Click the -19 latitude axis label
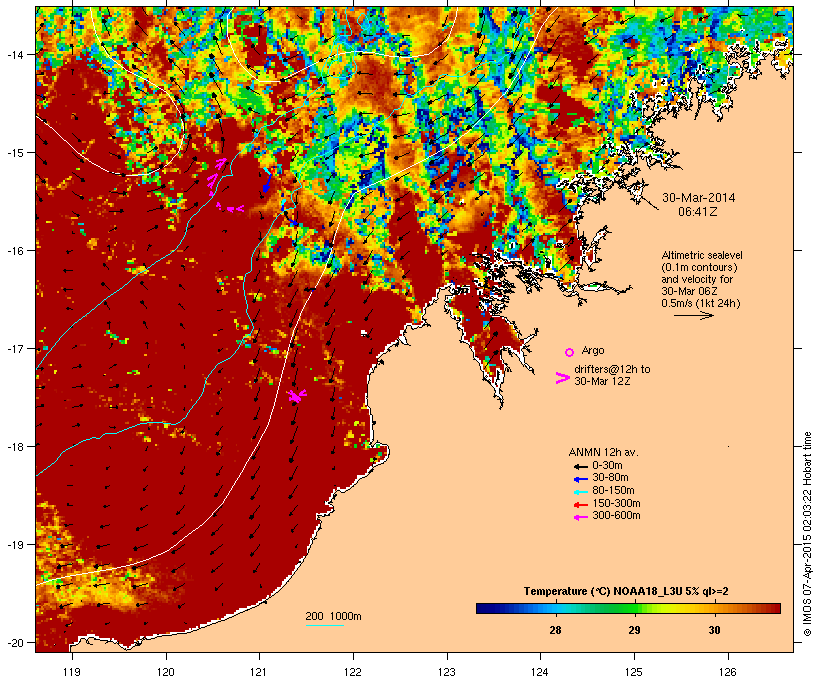This screenshot has width=820, height=680. tap(14, 545)
